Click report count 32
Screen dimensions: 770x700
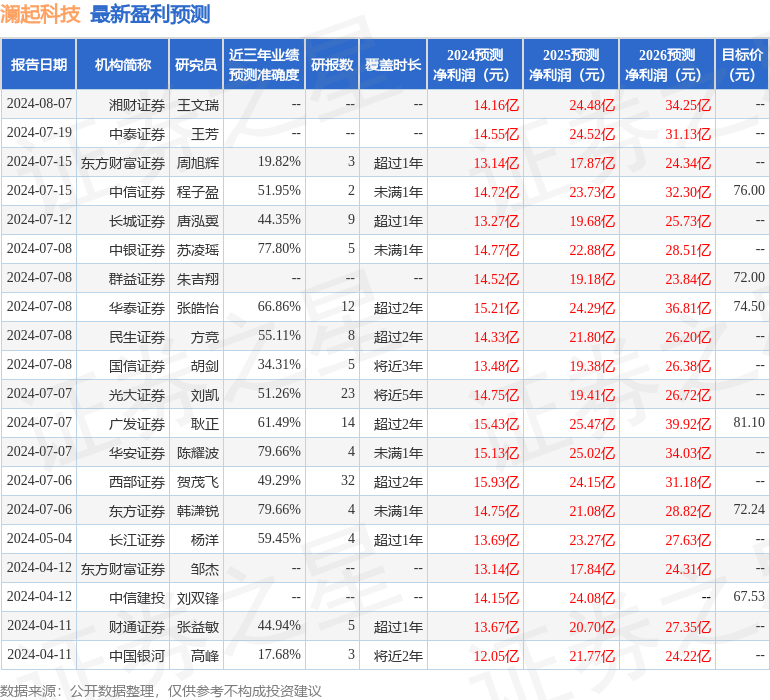click(348, 480)
